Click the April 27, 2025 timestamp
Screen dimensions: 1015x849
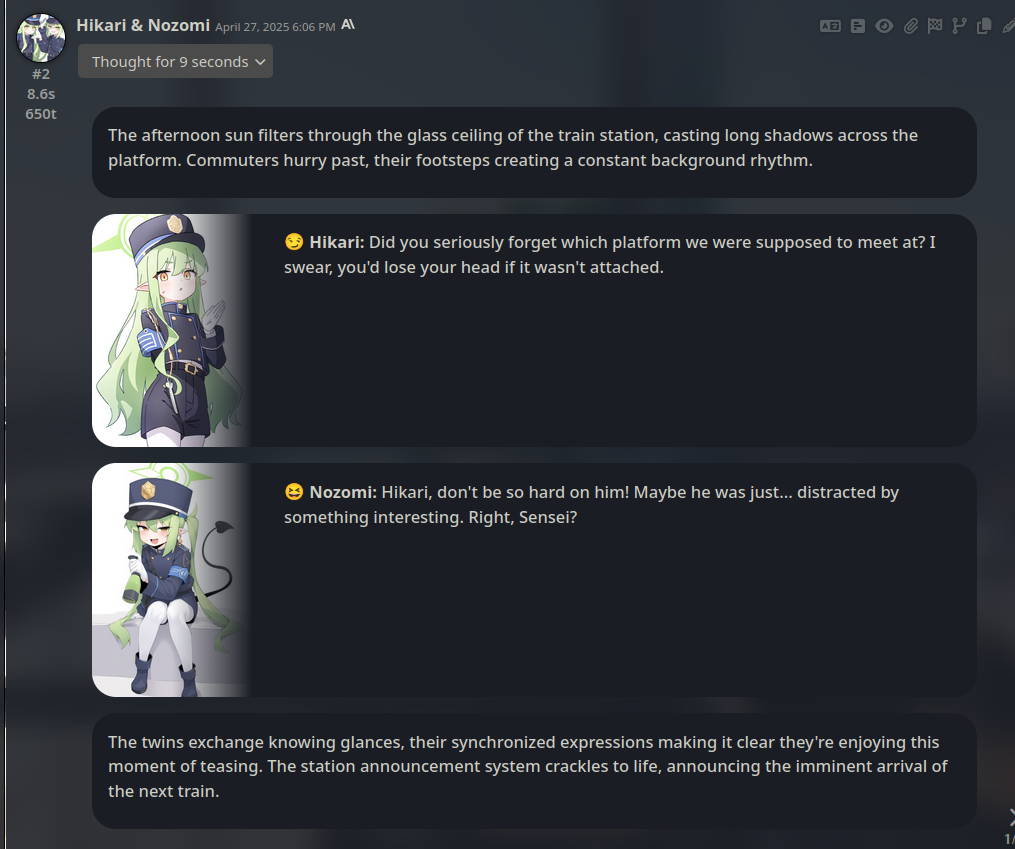pos(275,27)
